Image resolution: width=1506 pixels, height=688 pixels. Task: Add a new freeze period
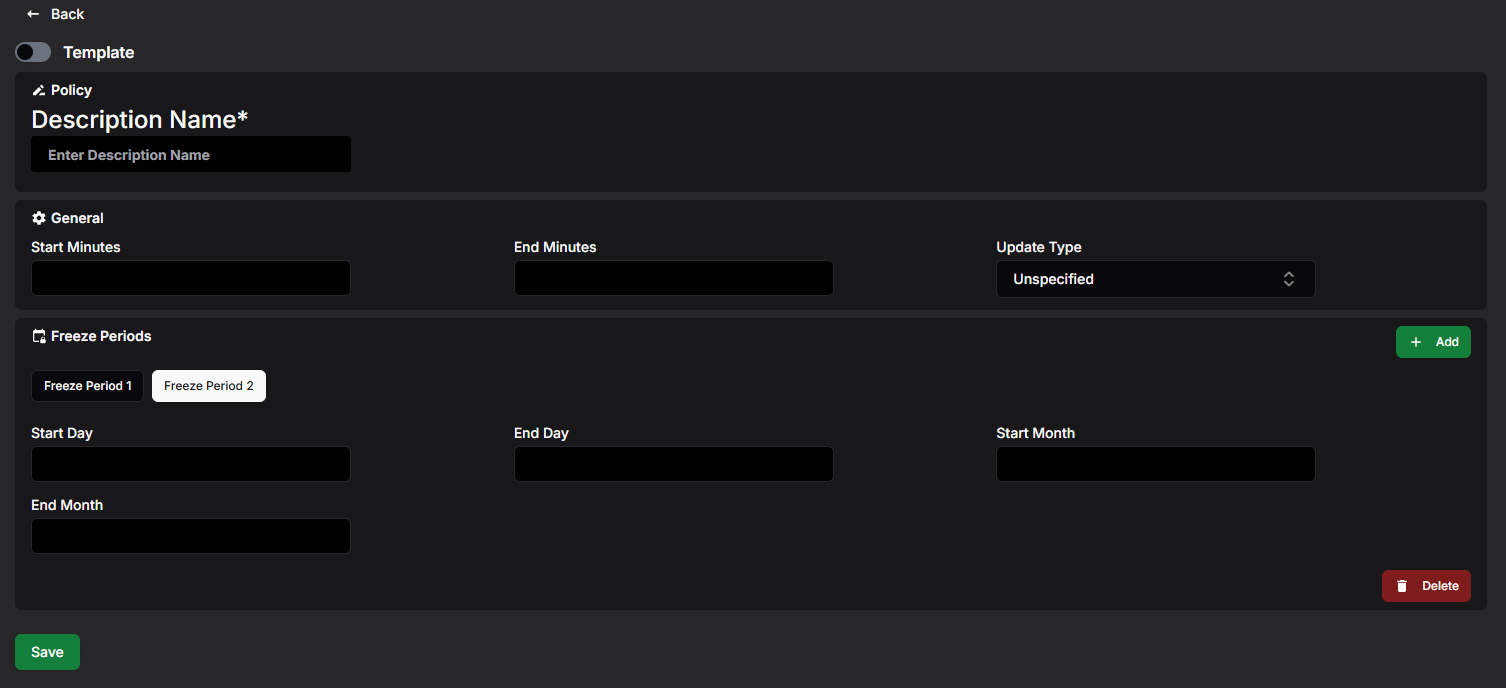1433,342
